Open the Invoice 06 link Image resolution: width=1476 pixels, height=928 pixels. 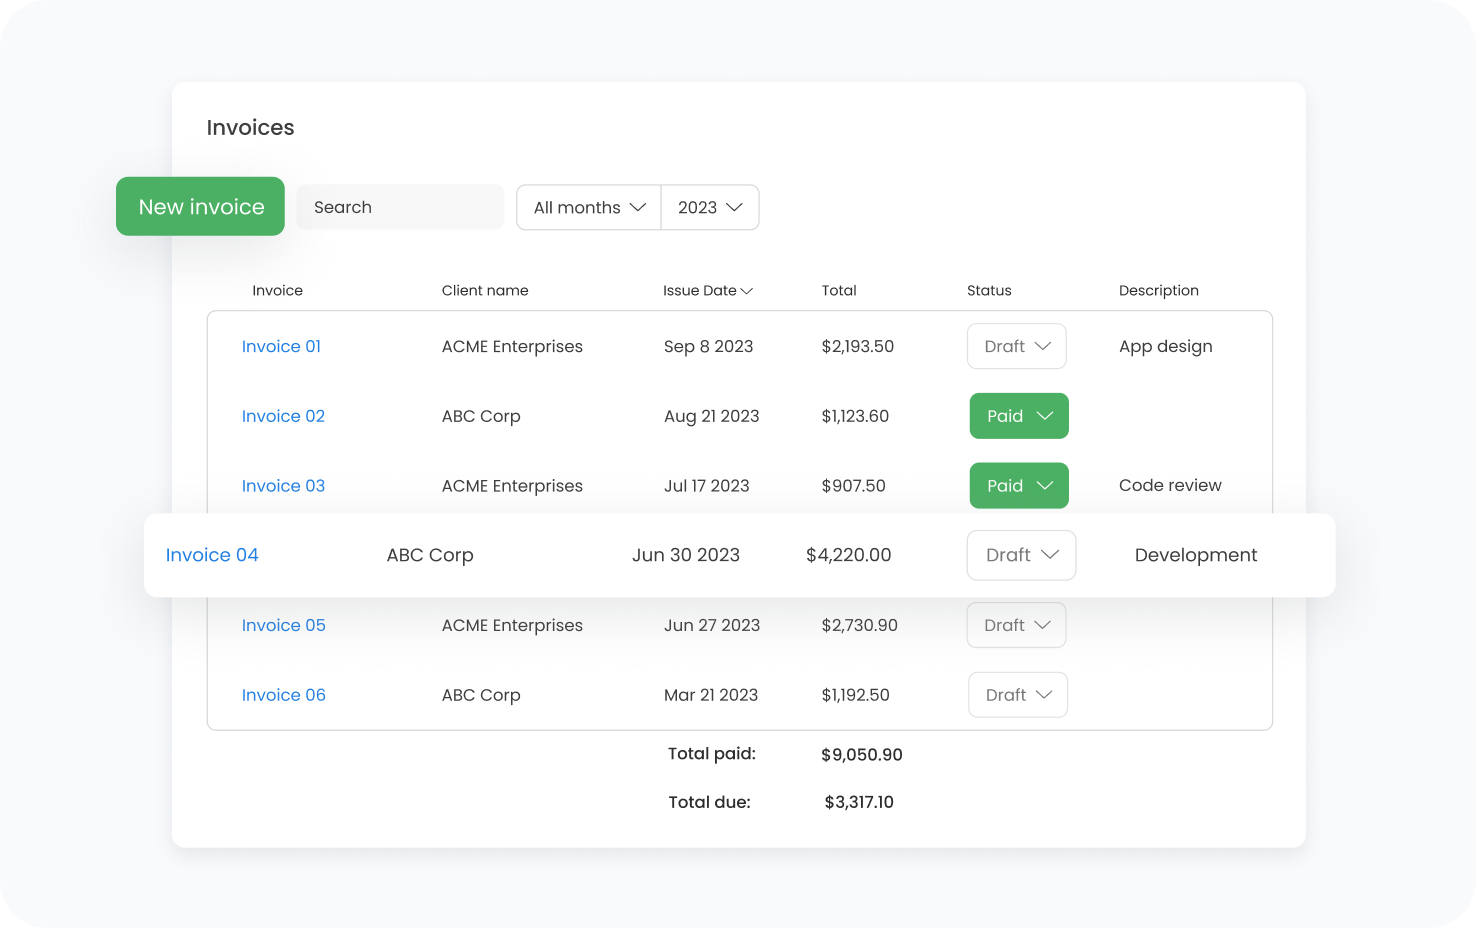tap(283, 695)
